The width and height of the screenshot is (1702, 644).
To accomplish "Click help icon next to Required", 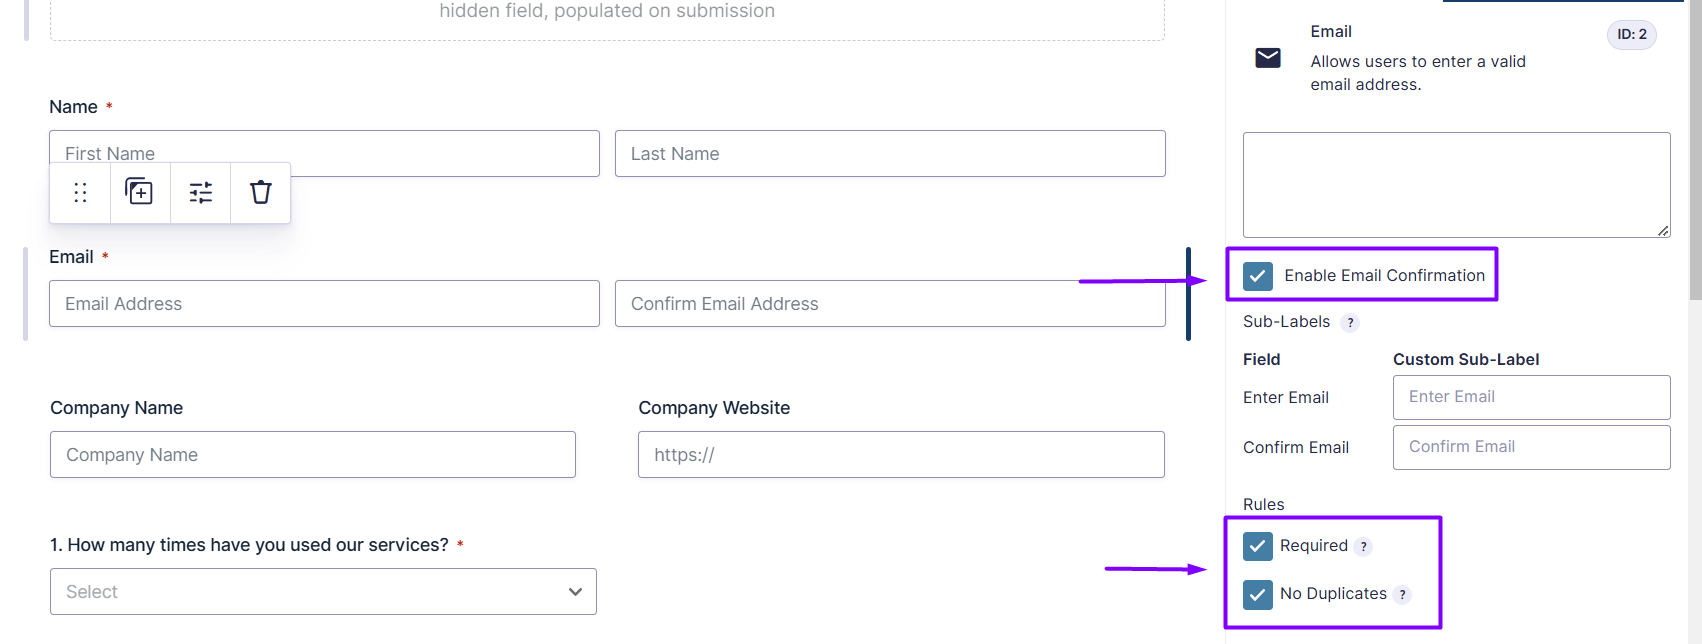I will 1363,547.
